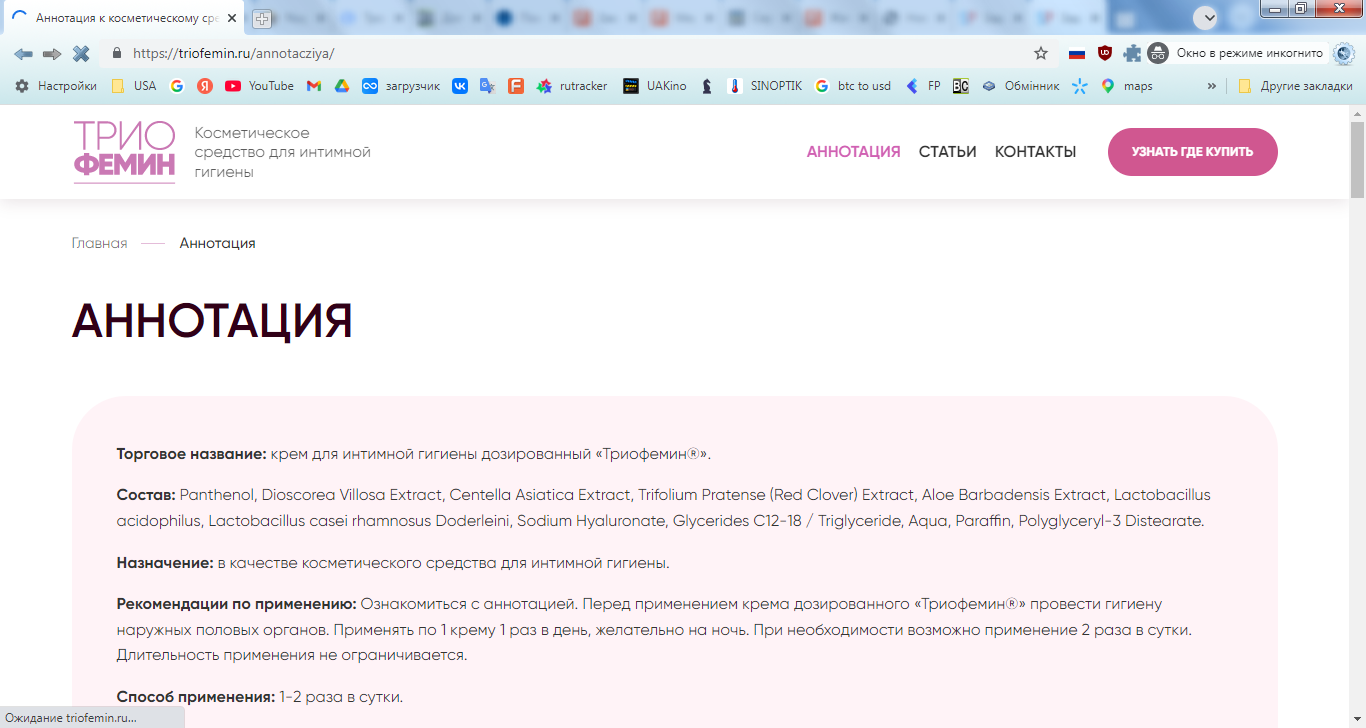Open the FP bookmark
Viewport: 1366px width, 728px height.
(923, 86)
